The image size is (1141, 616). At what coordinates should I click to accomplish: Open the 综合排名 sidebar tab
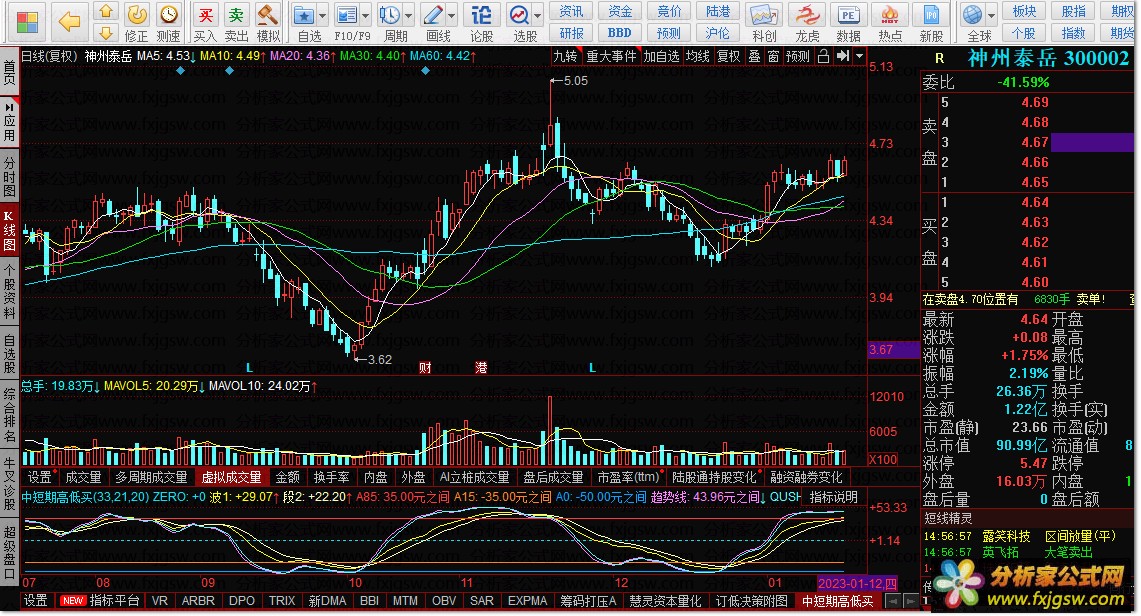(9, 415)
